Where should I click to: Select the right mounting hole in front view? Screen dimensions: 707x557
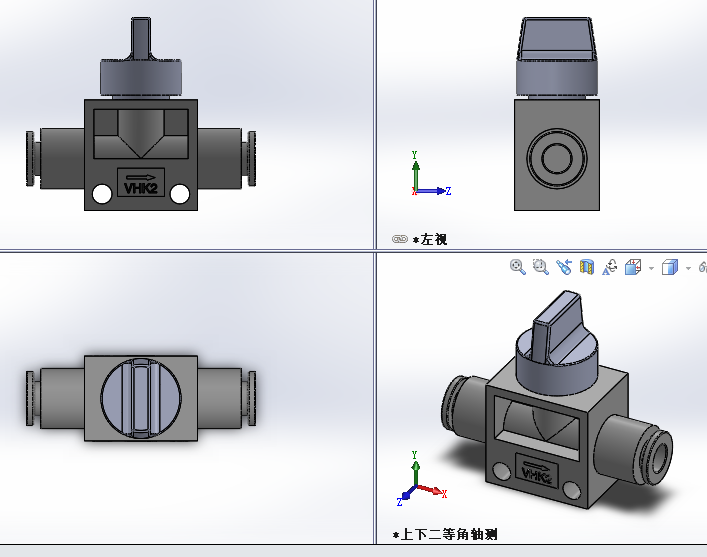[x=180, y=194]
